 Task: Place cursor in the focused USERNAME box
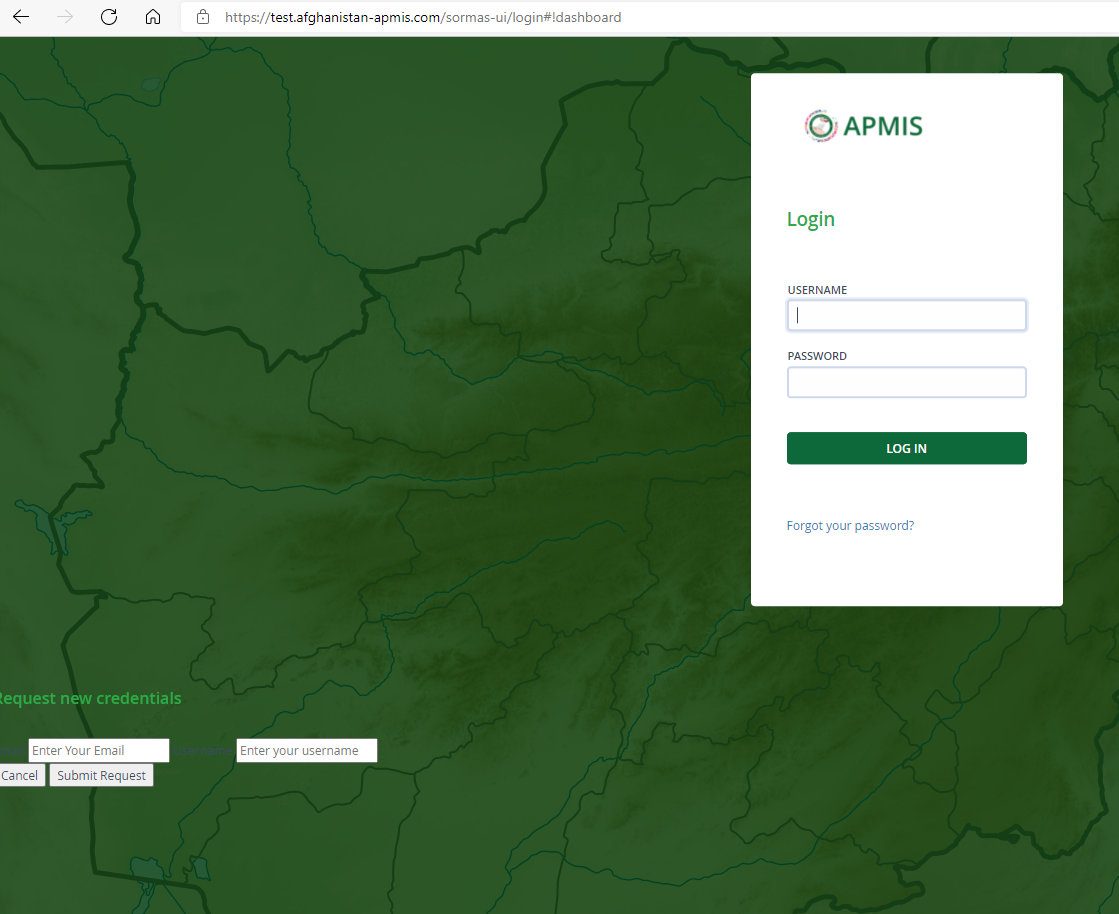coord(906,314)
